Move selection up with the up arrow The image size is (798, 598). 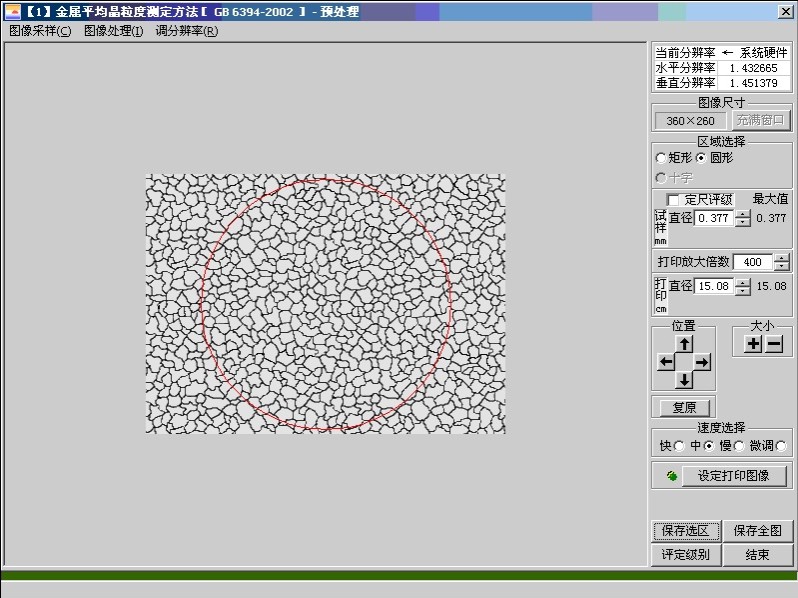tap(685, 345)
